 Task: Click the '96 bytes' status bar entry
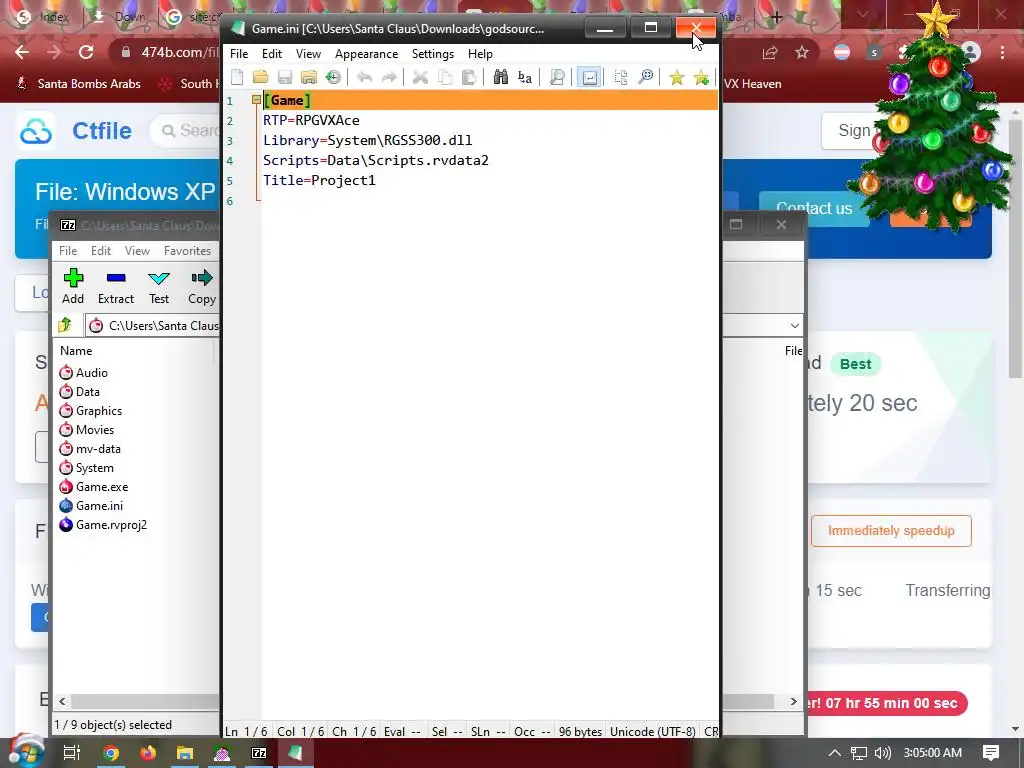(580, 731)
